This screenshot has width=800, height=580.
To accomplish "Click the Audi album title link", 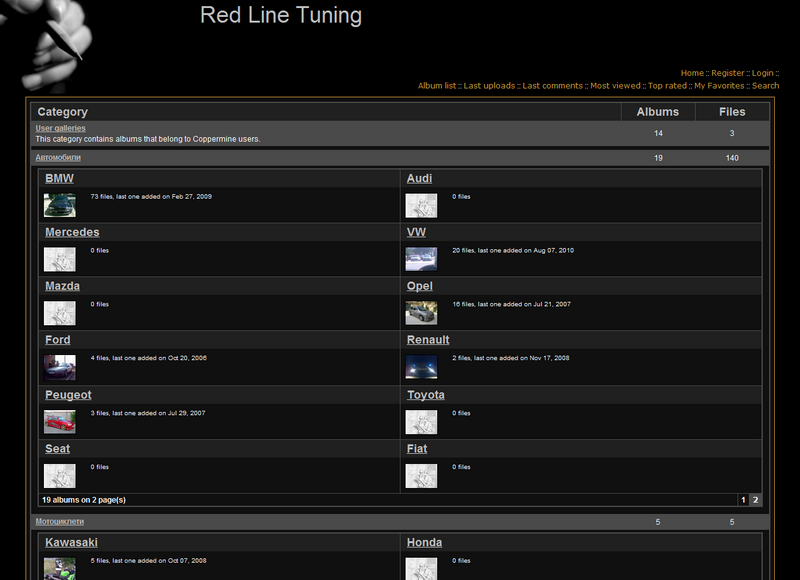I will click(419, 179).
